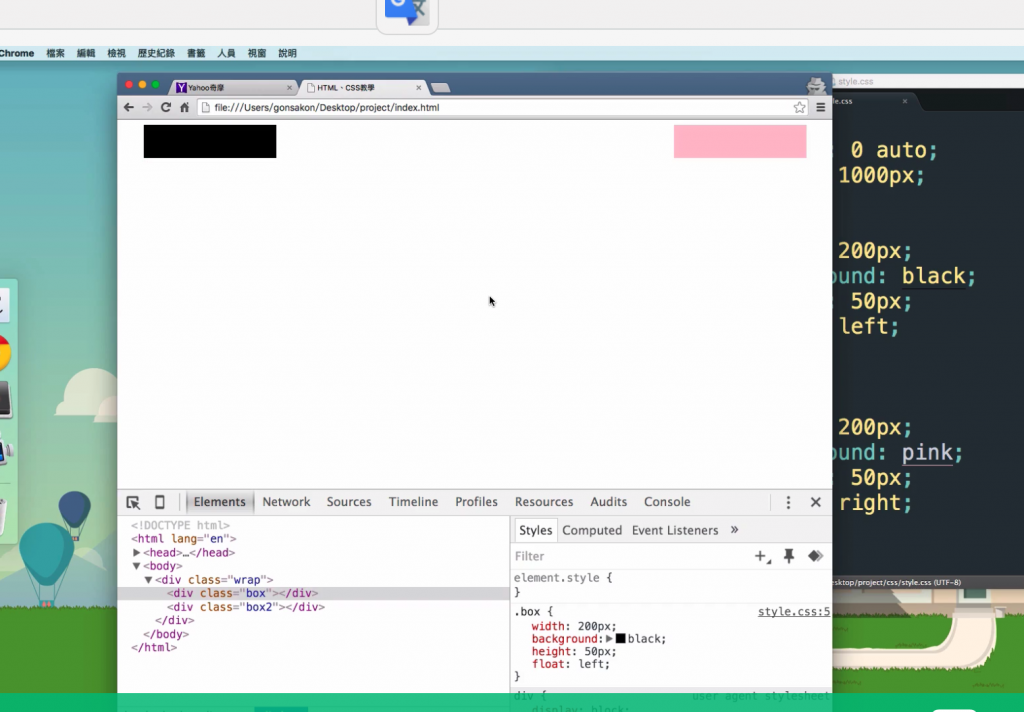Activate the inspect element picker icon

[x=133, y=502]
